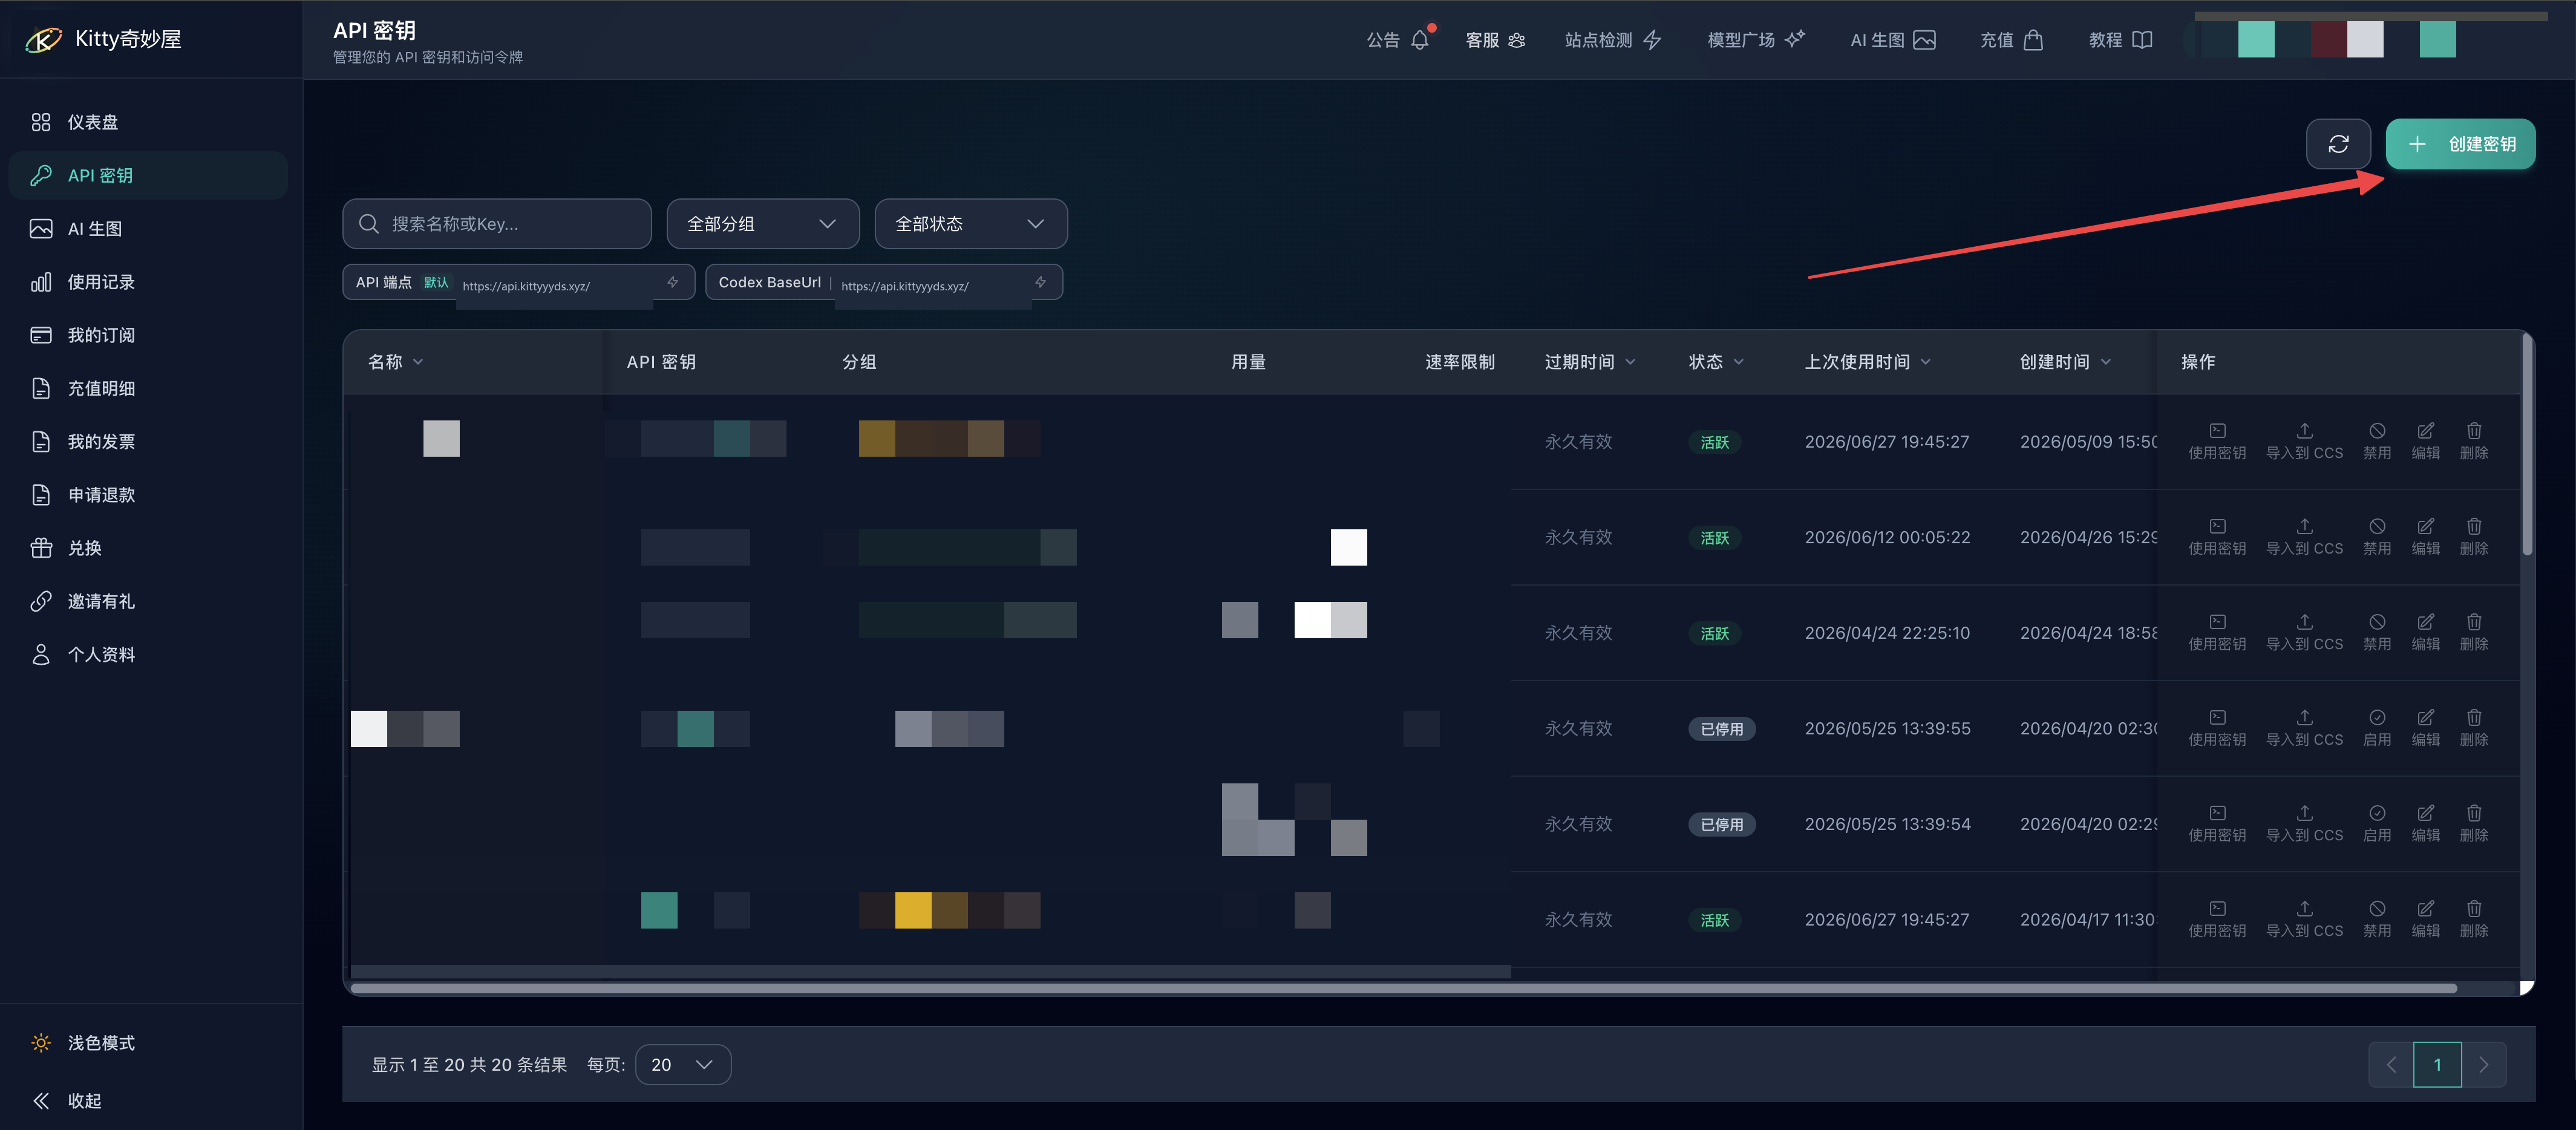Open 充值 bag icon

pos(2011,40)
